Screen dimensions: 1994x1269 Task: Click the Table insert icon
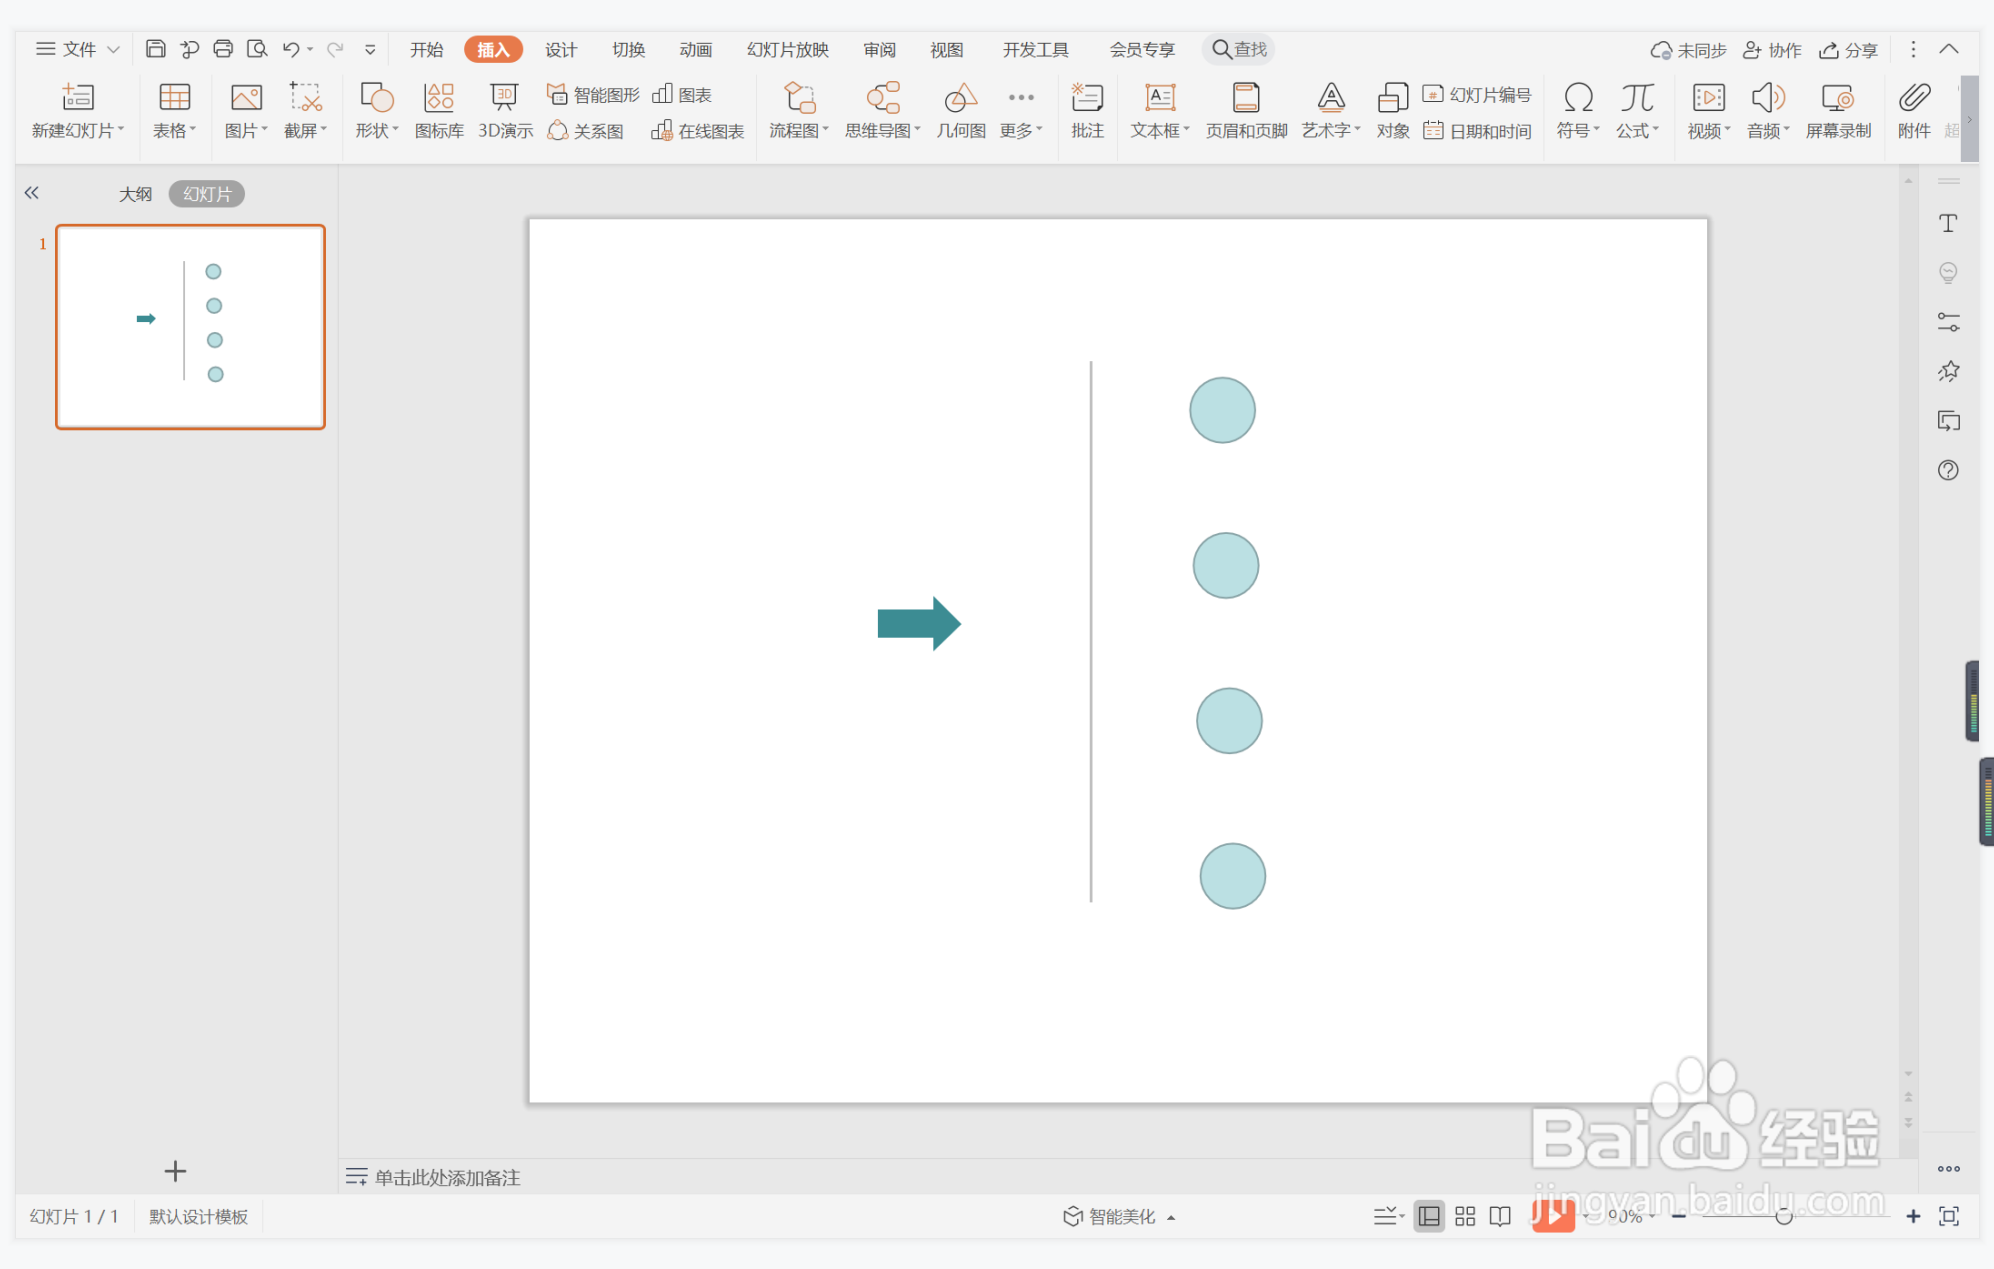[x=174, y=98]
